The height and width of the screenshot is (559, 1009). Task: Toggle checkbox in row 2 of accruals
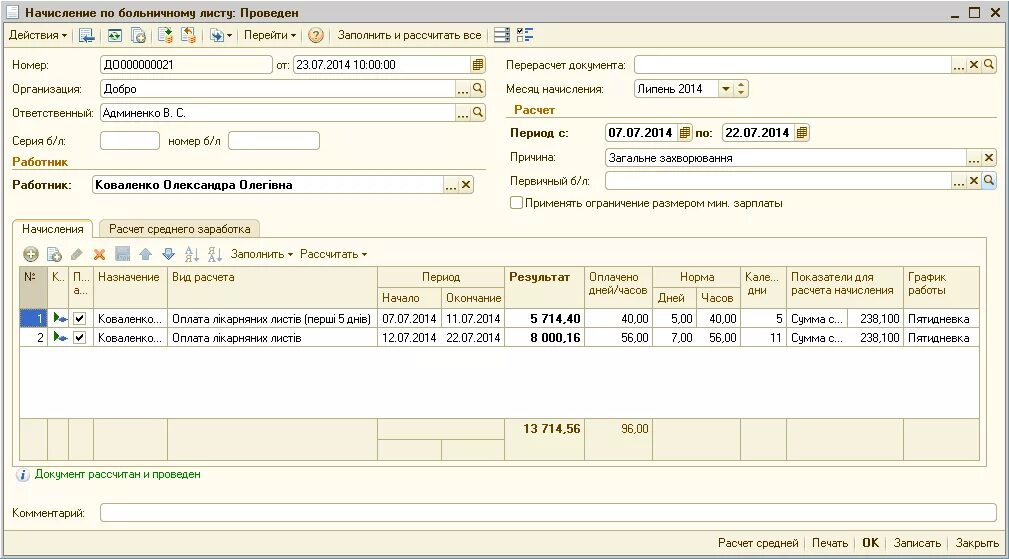tap(79, 337)
